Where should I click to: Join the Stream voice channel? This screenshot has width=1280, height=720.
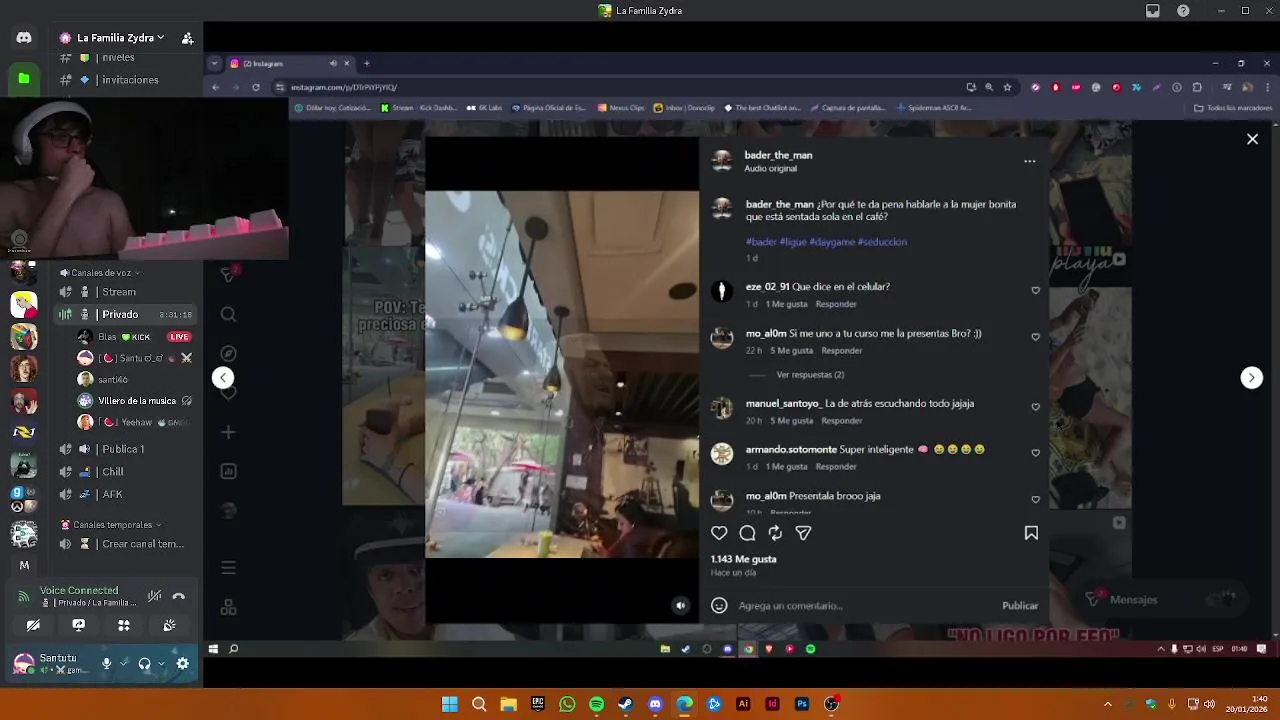125,292
